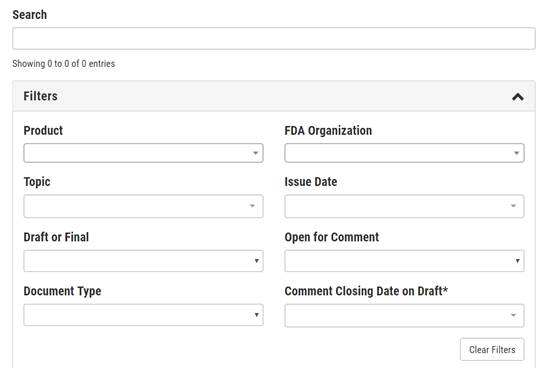Open the FDA Organization dropdown
This screenshot has width=553, height=368.
click(x=404, y=153)
